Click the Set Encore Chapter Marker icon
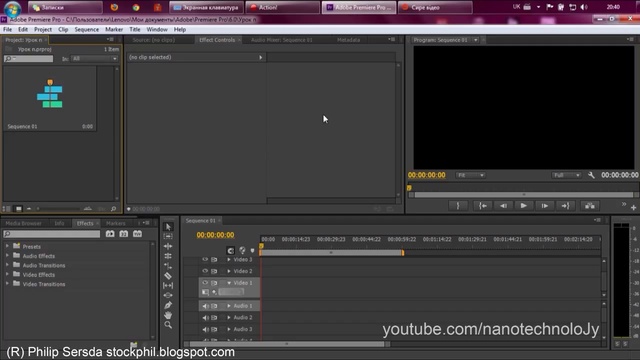Image resolution: width=640 pixels, height=360 pixels. (x=242, y=250)
